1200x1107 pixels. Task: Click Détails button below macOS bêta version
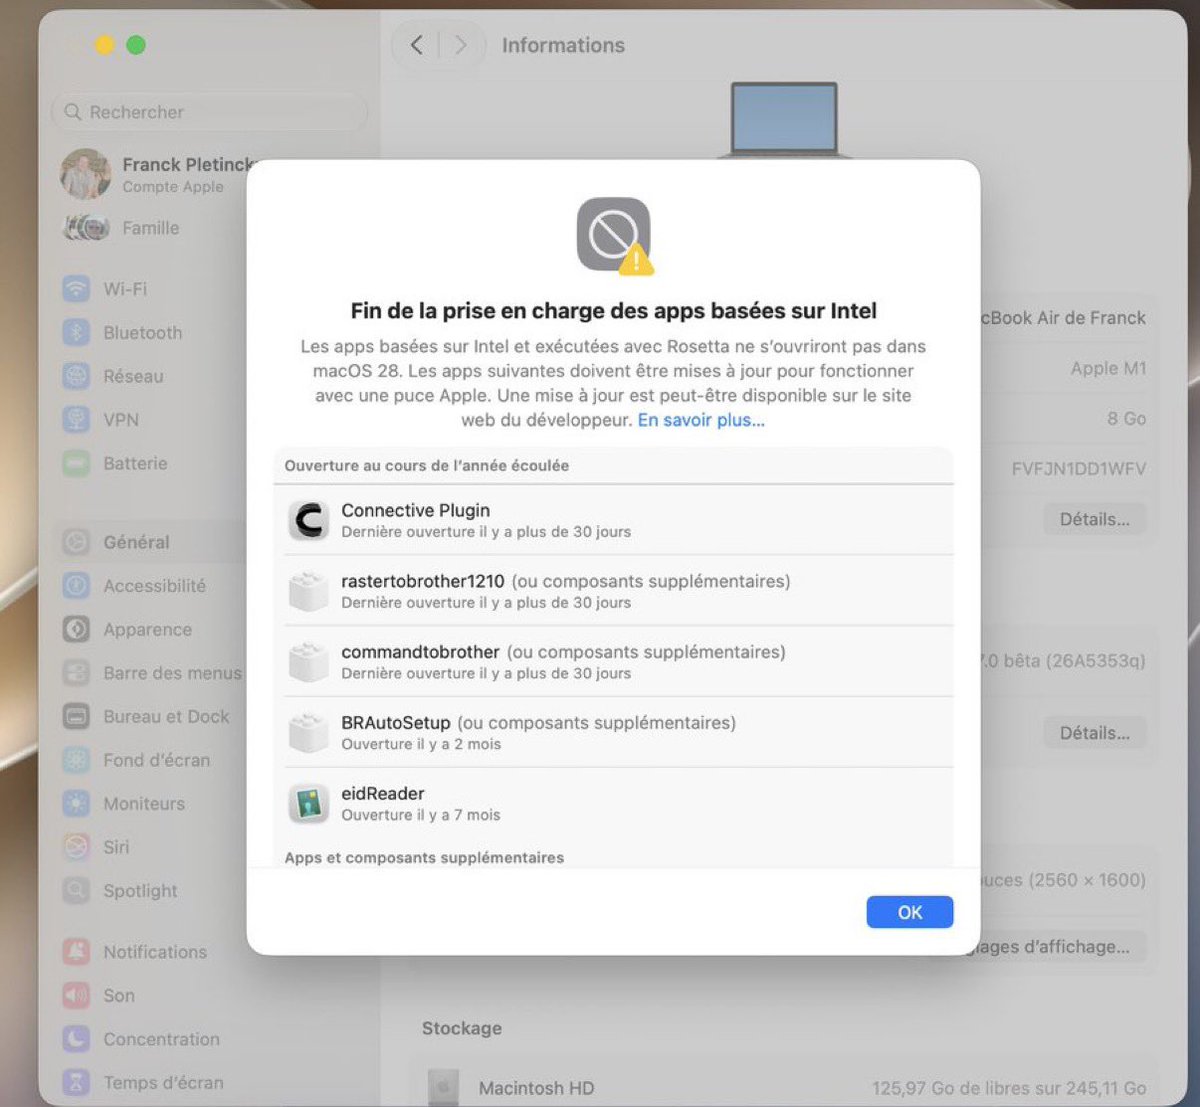tap(1095, 733)
